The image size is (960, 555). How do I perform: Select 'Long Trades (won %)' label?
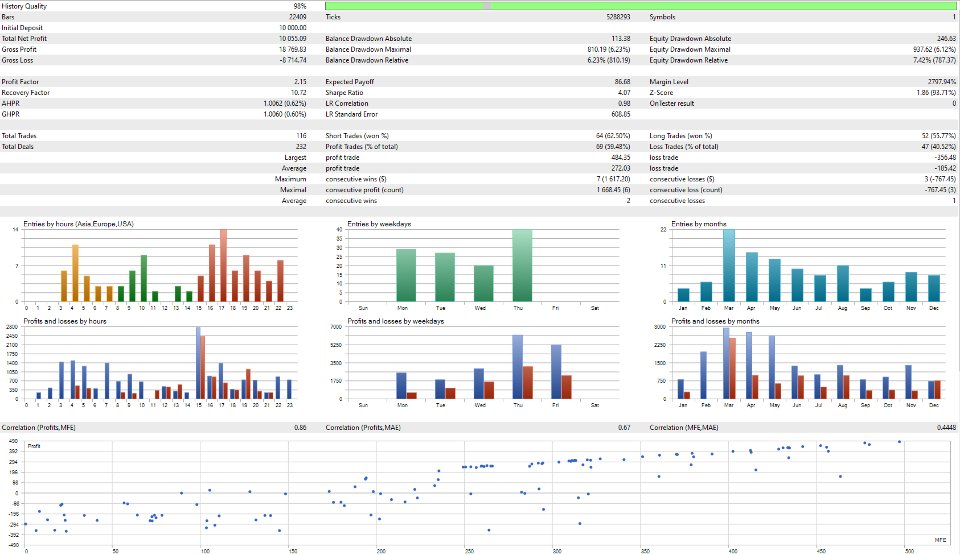pos(681,136)
